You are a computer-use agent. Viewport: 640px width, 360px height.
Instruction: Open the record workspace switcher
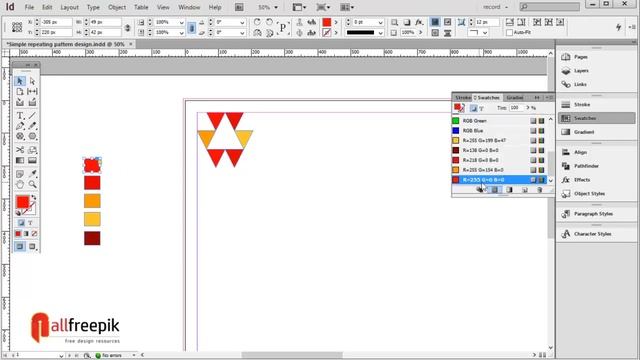click(x=495, y=7)
